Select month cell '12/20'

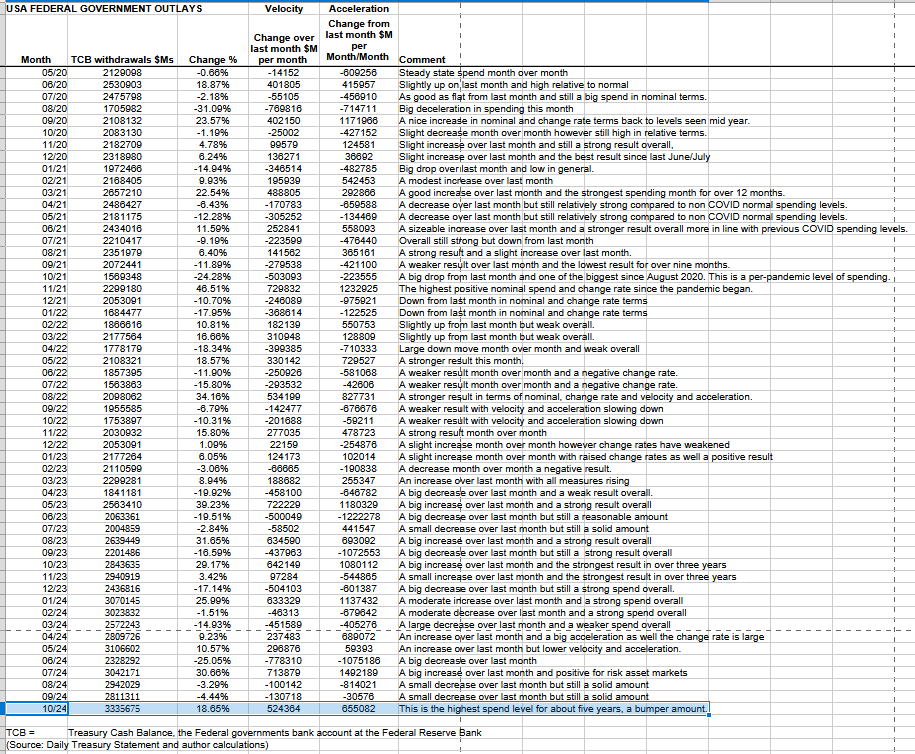tap(54, 157)
